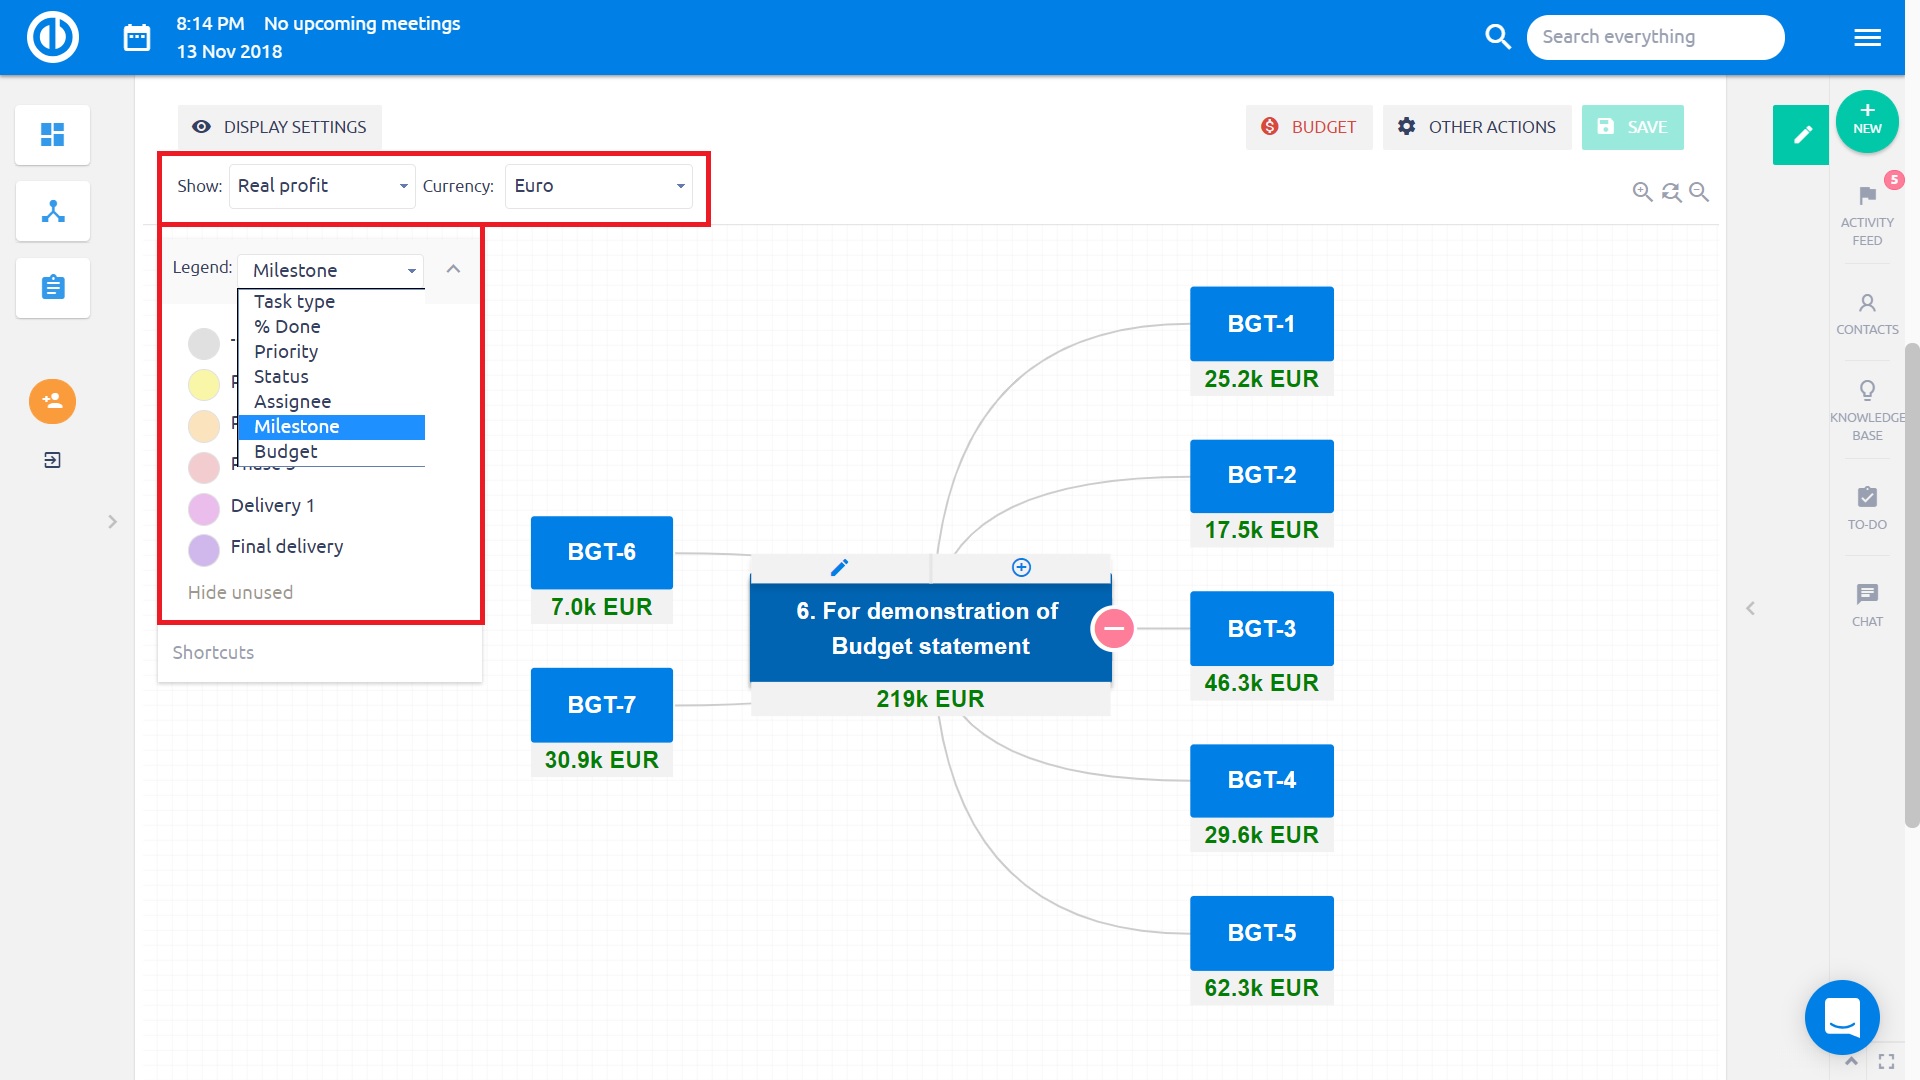Click the Search everything input field
The height and width of the screenshot is (1080, 1920).
tap(1655, 37)
